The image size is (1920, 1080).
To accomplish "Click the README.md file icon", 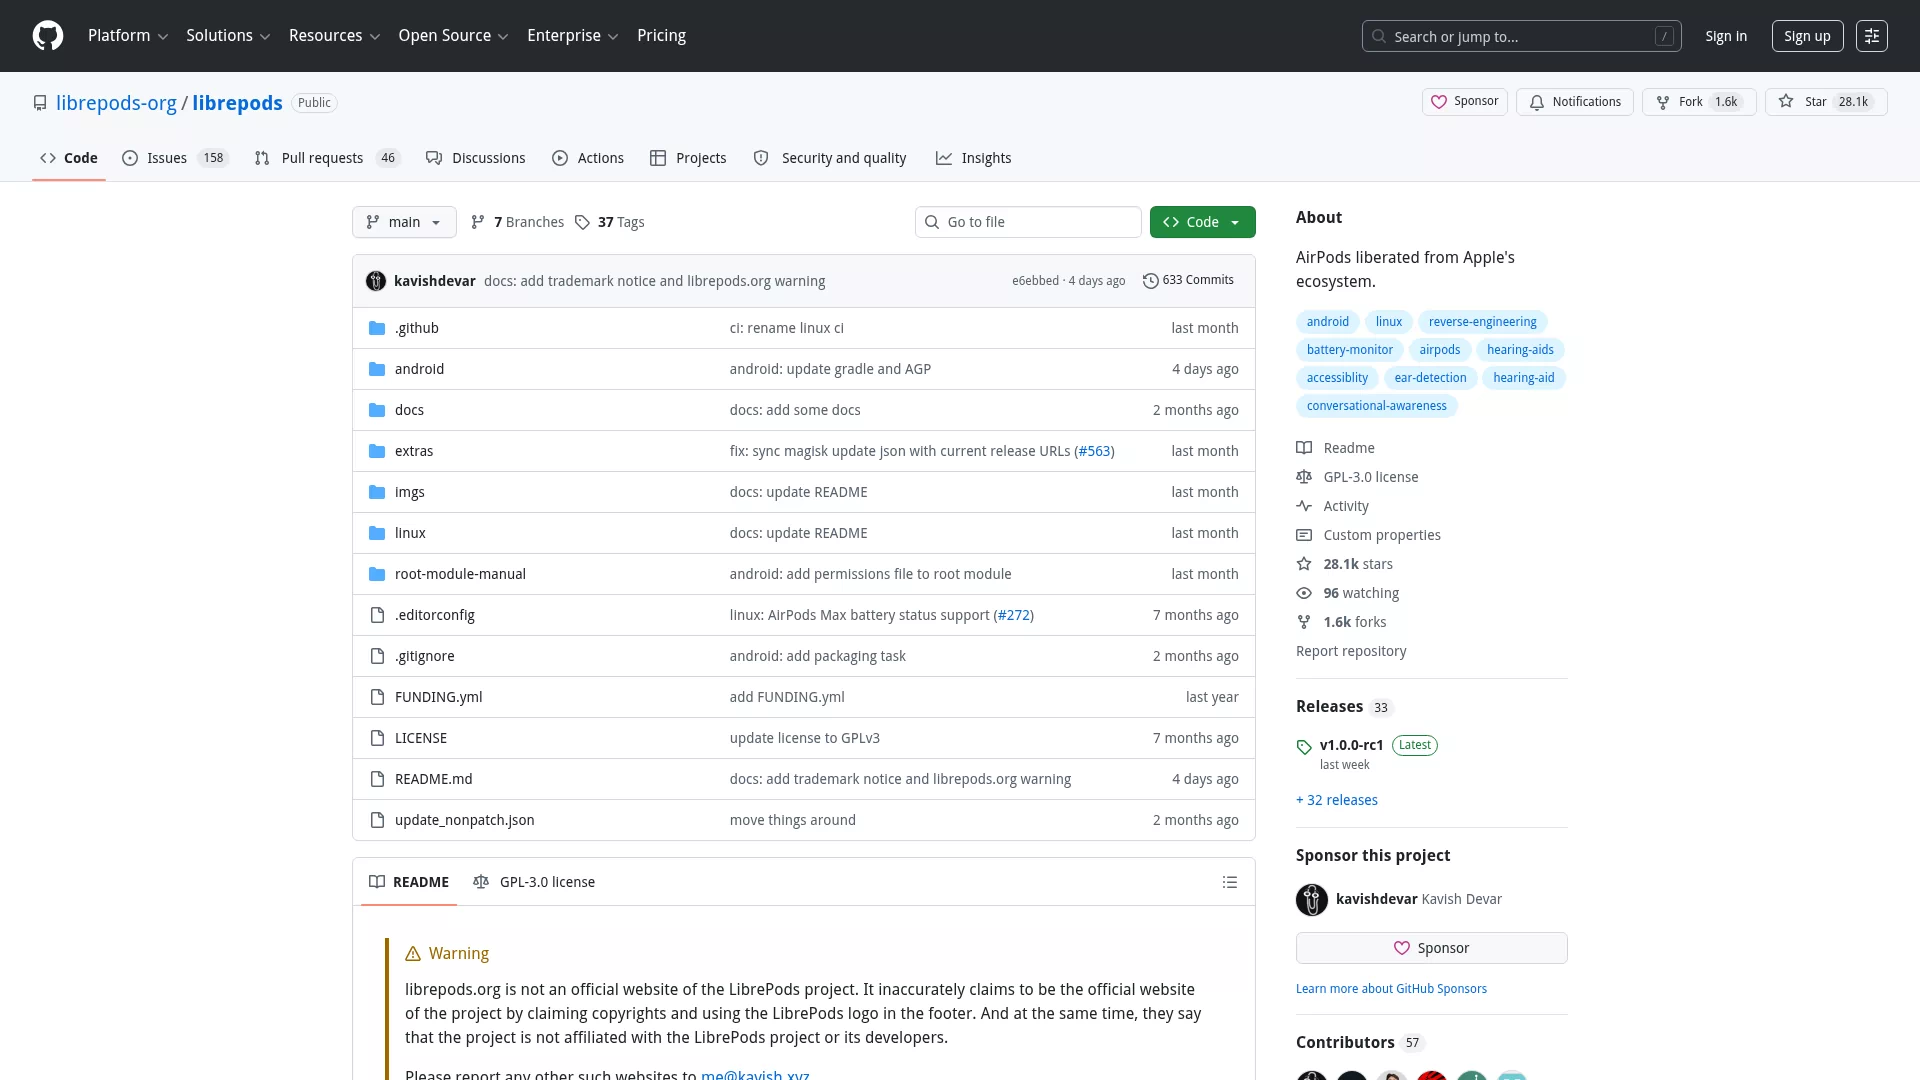I will pyautogui.click(x=377, y=779).
